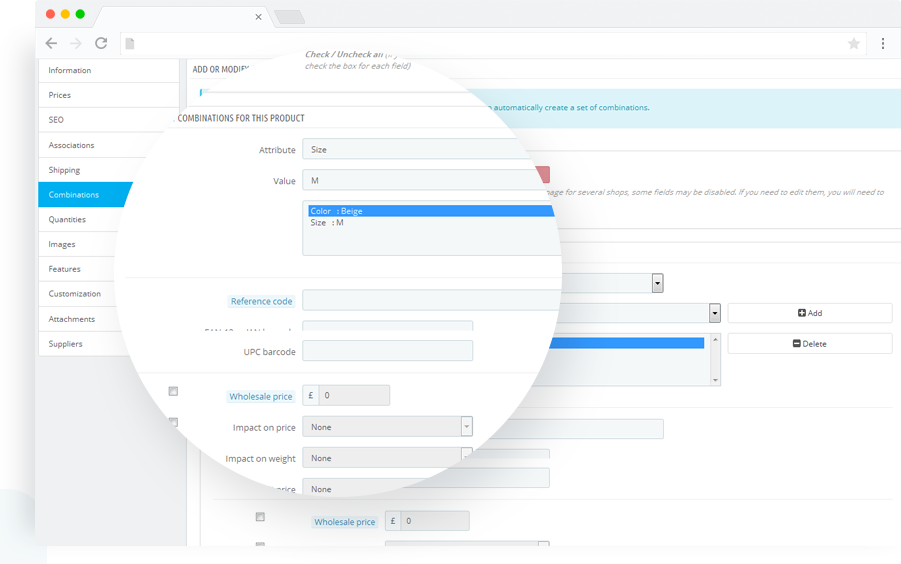Click the page document icon in address bar
The height and width of the screenshot is (564, 901).
[x=130, y=44]
